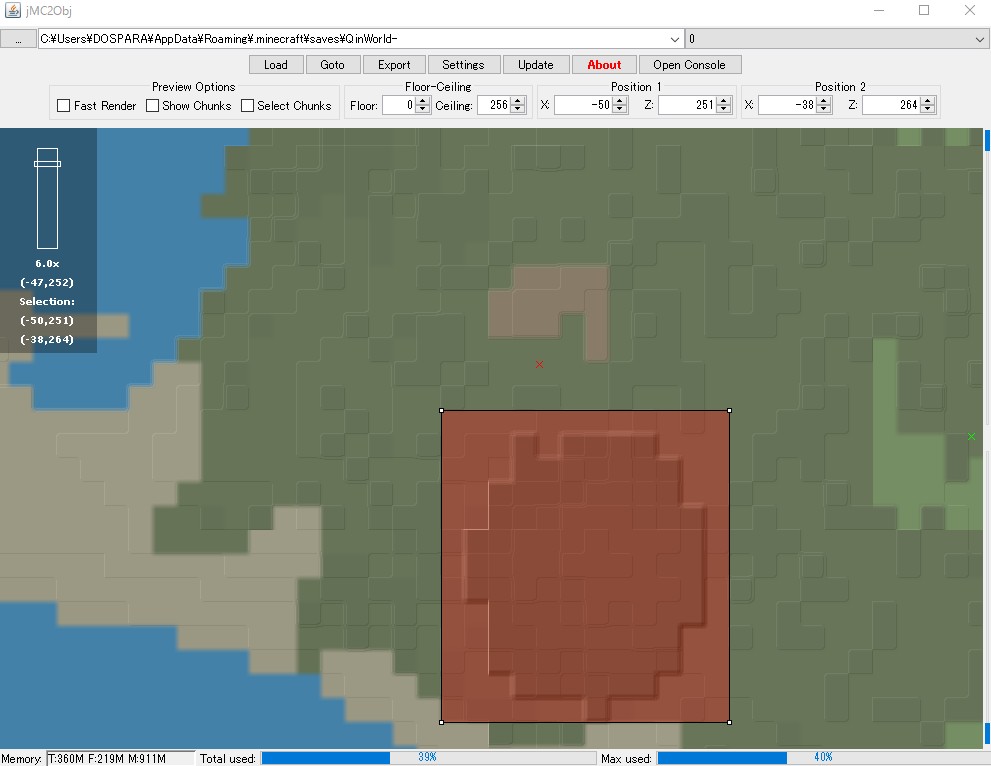
Task: Click the red selection area on map
Action: point(585,566)
